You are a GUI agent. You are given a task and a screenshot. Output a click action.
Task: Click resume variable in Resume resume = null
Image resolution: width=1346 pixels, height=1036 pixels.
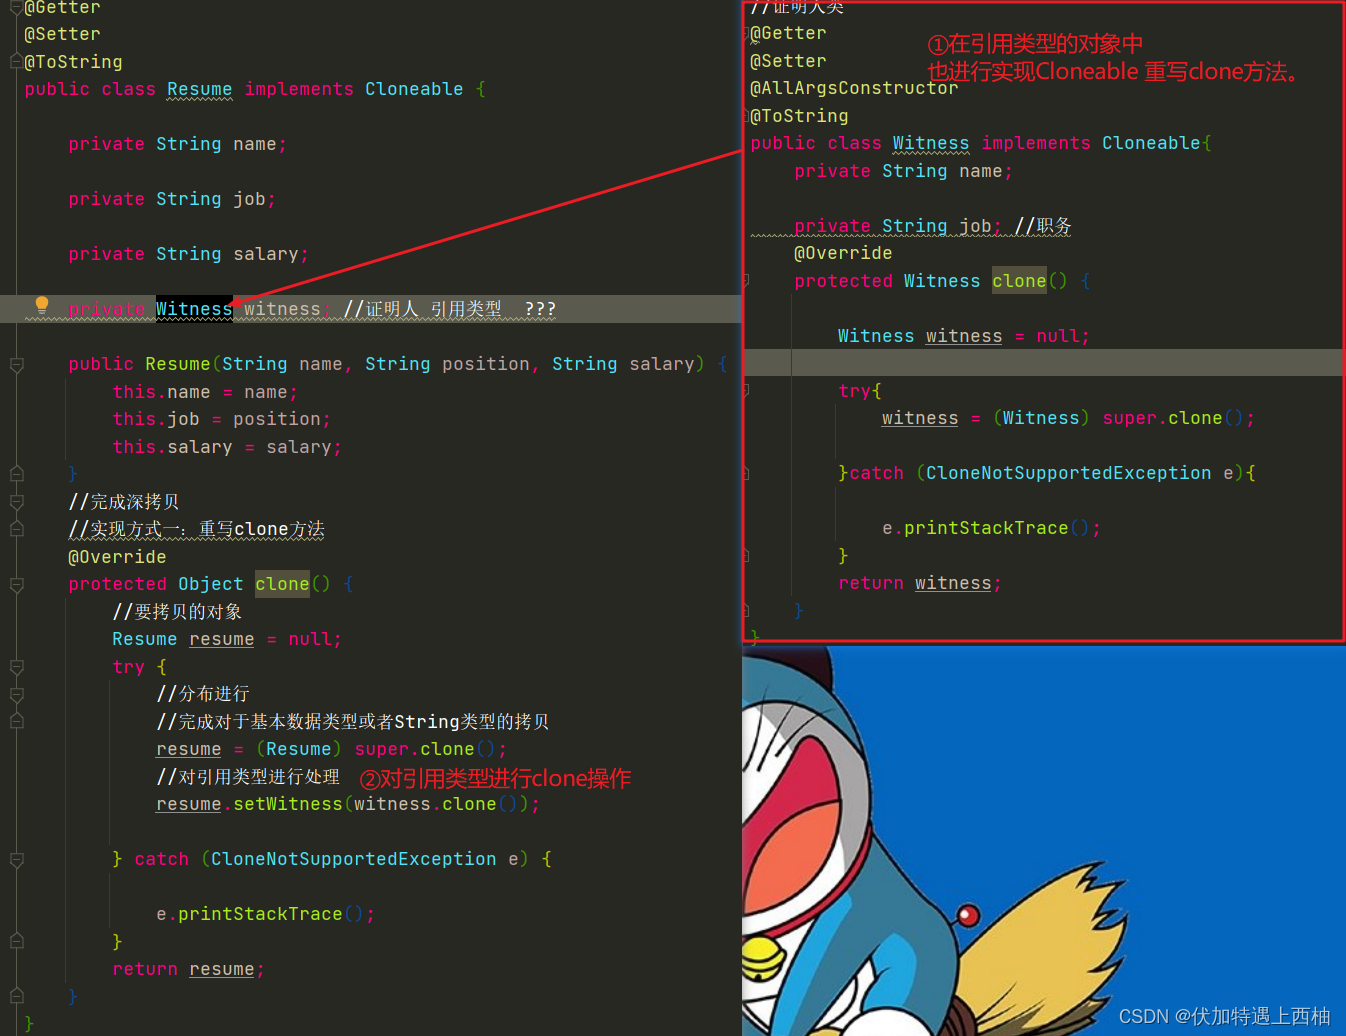[221, 639]
